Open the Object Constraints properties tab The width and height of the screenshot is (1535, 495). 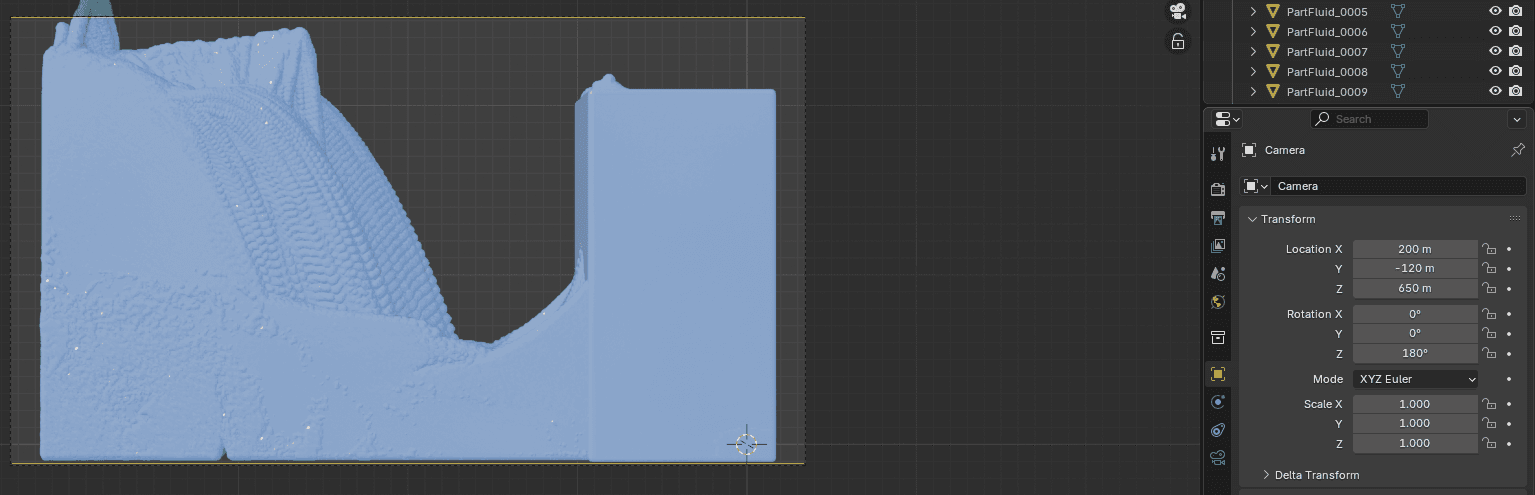coord(1217,430)
